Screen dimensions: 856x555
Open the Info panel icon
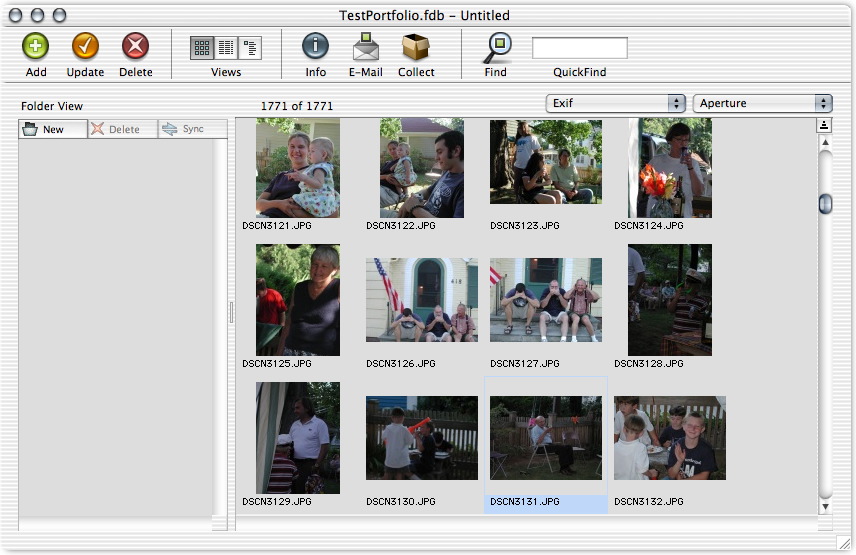click(x=315, y=47)
